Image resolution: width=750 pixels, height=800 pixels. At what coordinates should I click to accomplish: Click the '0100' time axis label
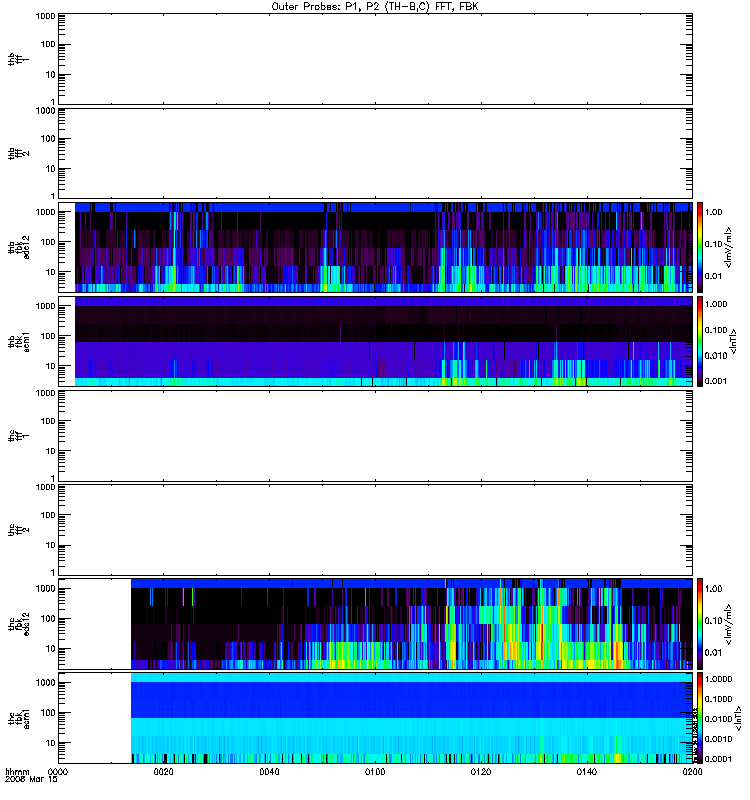coord(375,772)
